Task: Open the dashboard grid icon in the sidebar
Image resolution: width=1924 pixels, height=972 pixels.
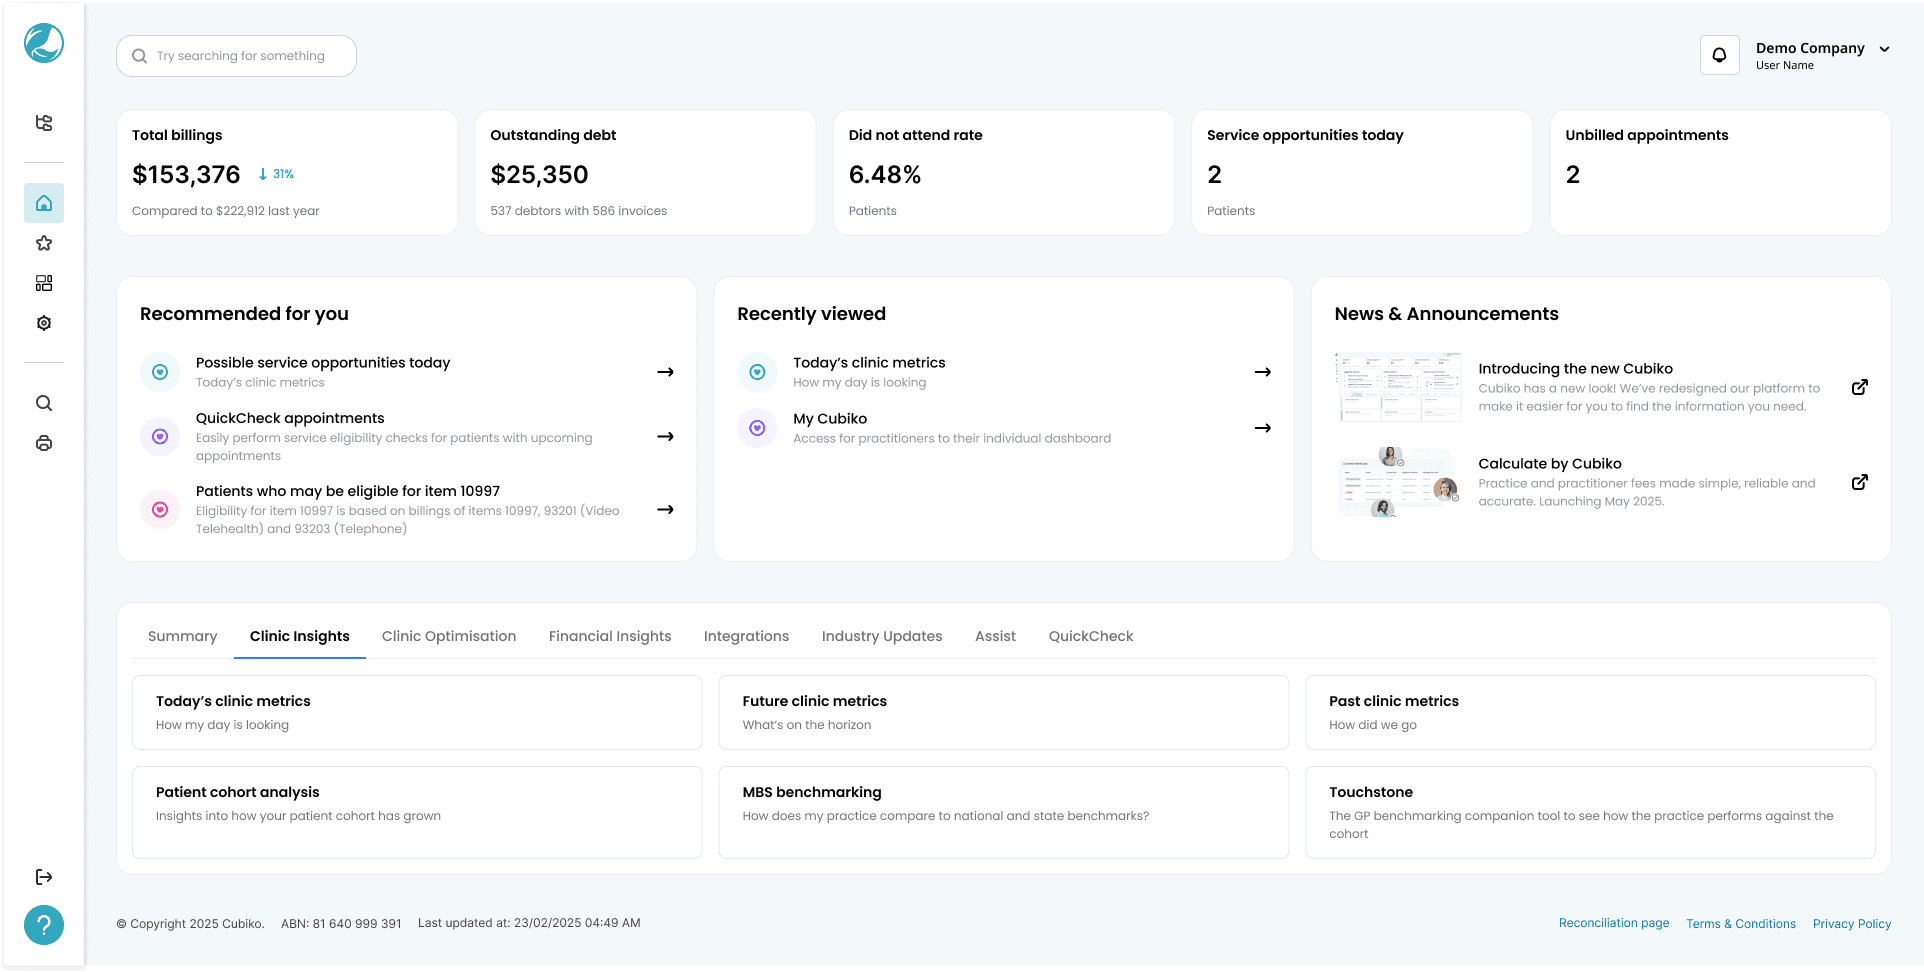Action: (x=44, y=283)
